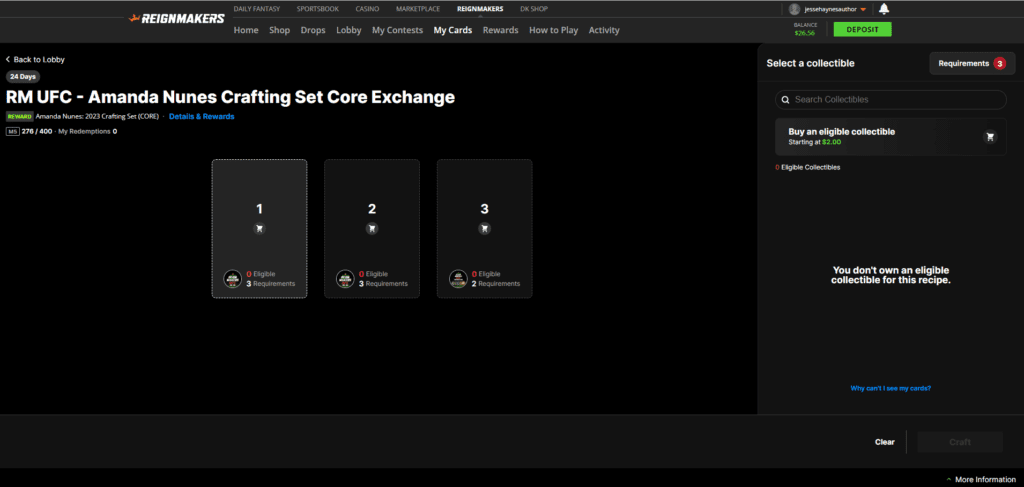Open the Details & Rewards link
The width and height of the screenshot is (1024, 487).
coord(201,116)
